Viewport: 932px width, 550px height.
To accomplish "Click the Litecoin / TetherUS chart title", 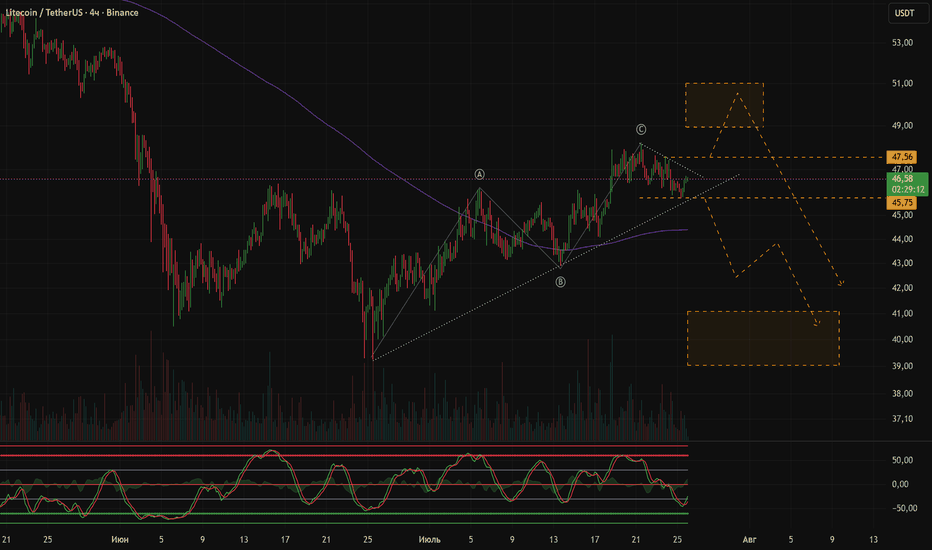I will [x=72, y=12].
